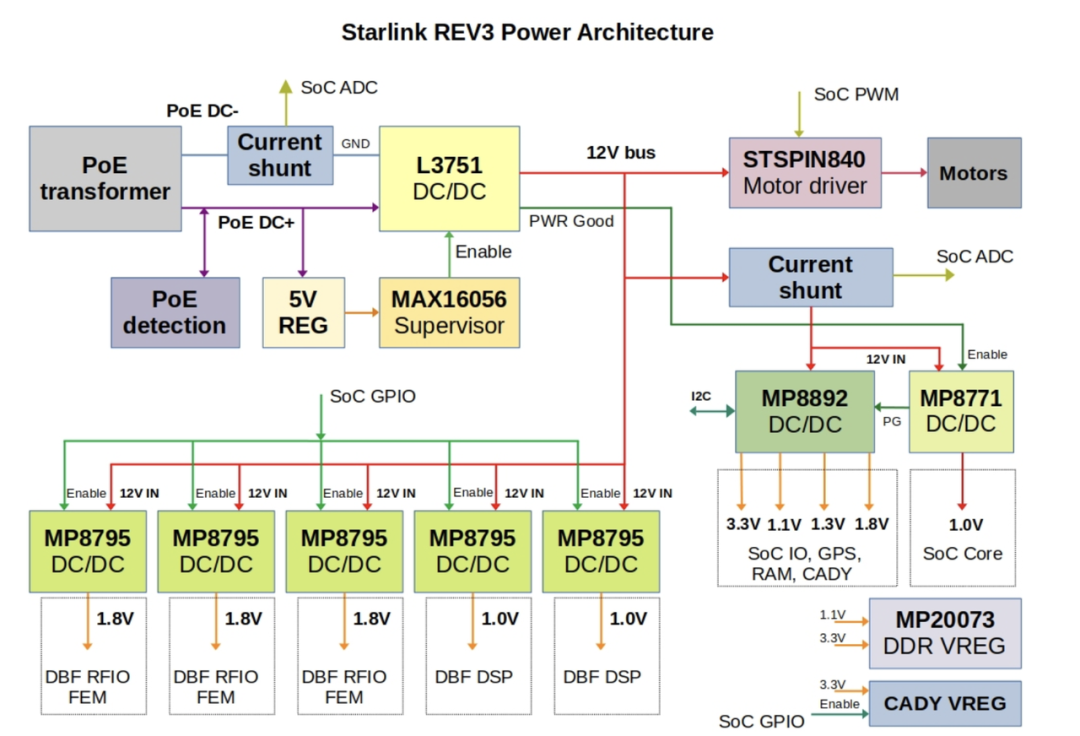Click the CADY VREG block
Viewport: 1080px width, 736px height.
[945, 703]
